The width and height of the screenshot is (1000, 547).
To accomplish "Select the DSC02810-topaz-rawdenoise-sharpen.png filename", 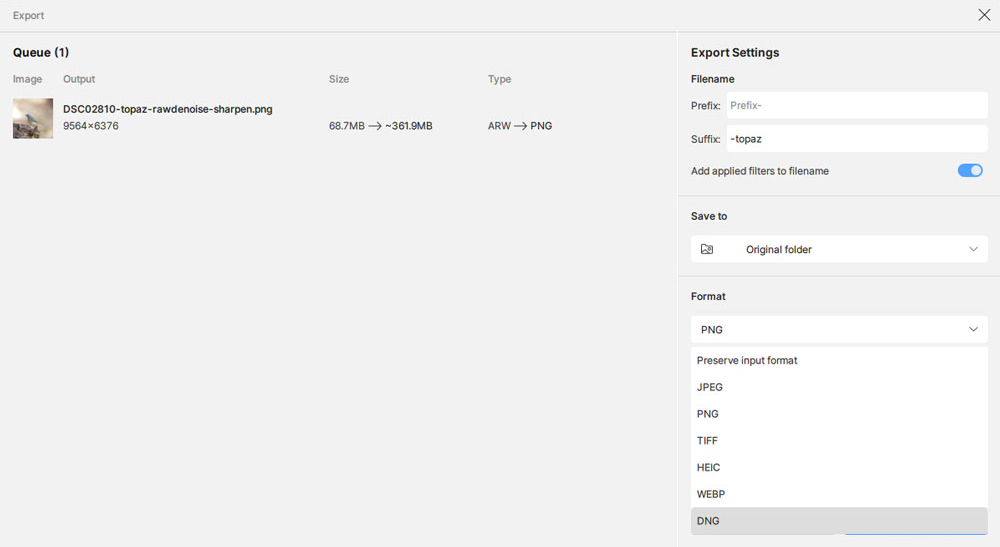I will (x=168, y=109).
